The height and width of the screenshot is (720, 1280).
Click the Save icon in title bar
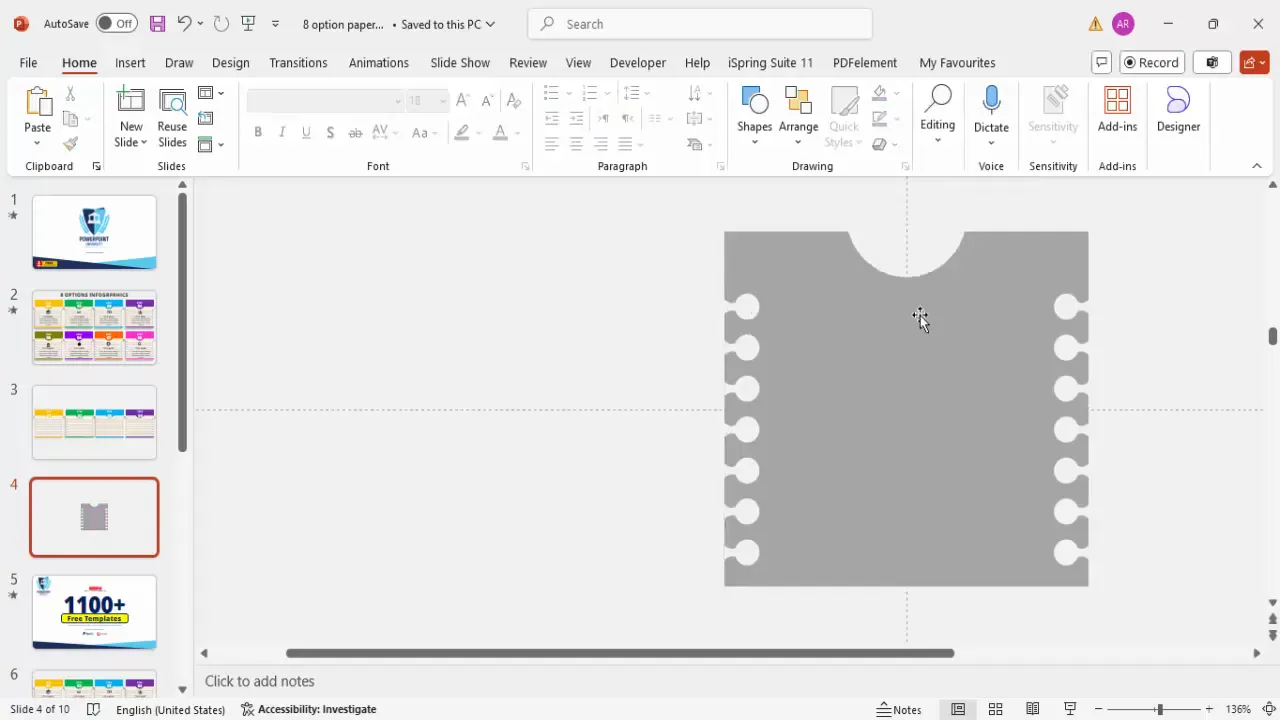[x=157, y=23]
